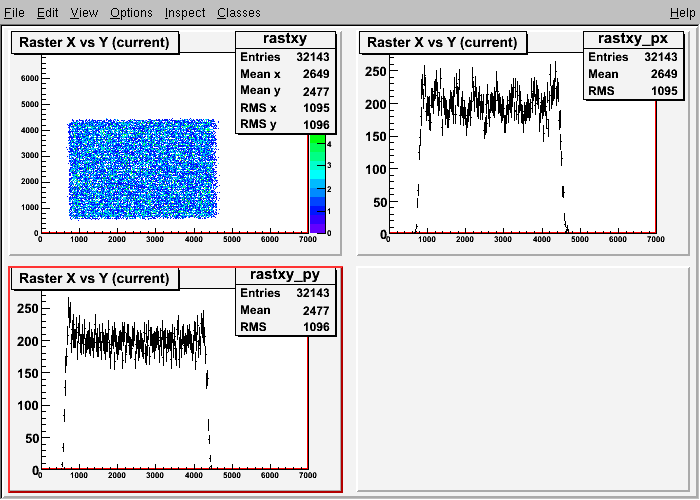Click 'Entries 32143' in rastxy_px stats
Viewport: 700px width, 500px height.
tap(633, 57)
